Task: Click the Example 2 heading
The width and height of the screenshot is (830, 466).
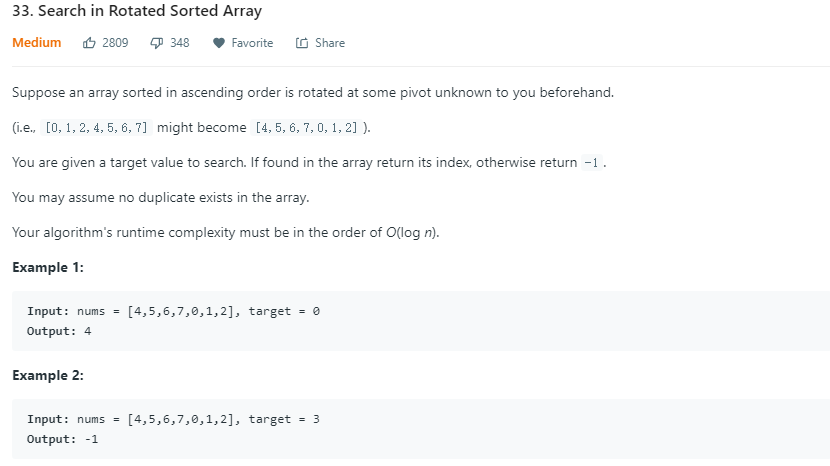Action: tap(48, 375)
